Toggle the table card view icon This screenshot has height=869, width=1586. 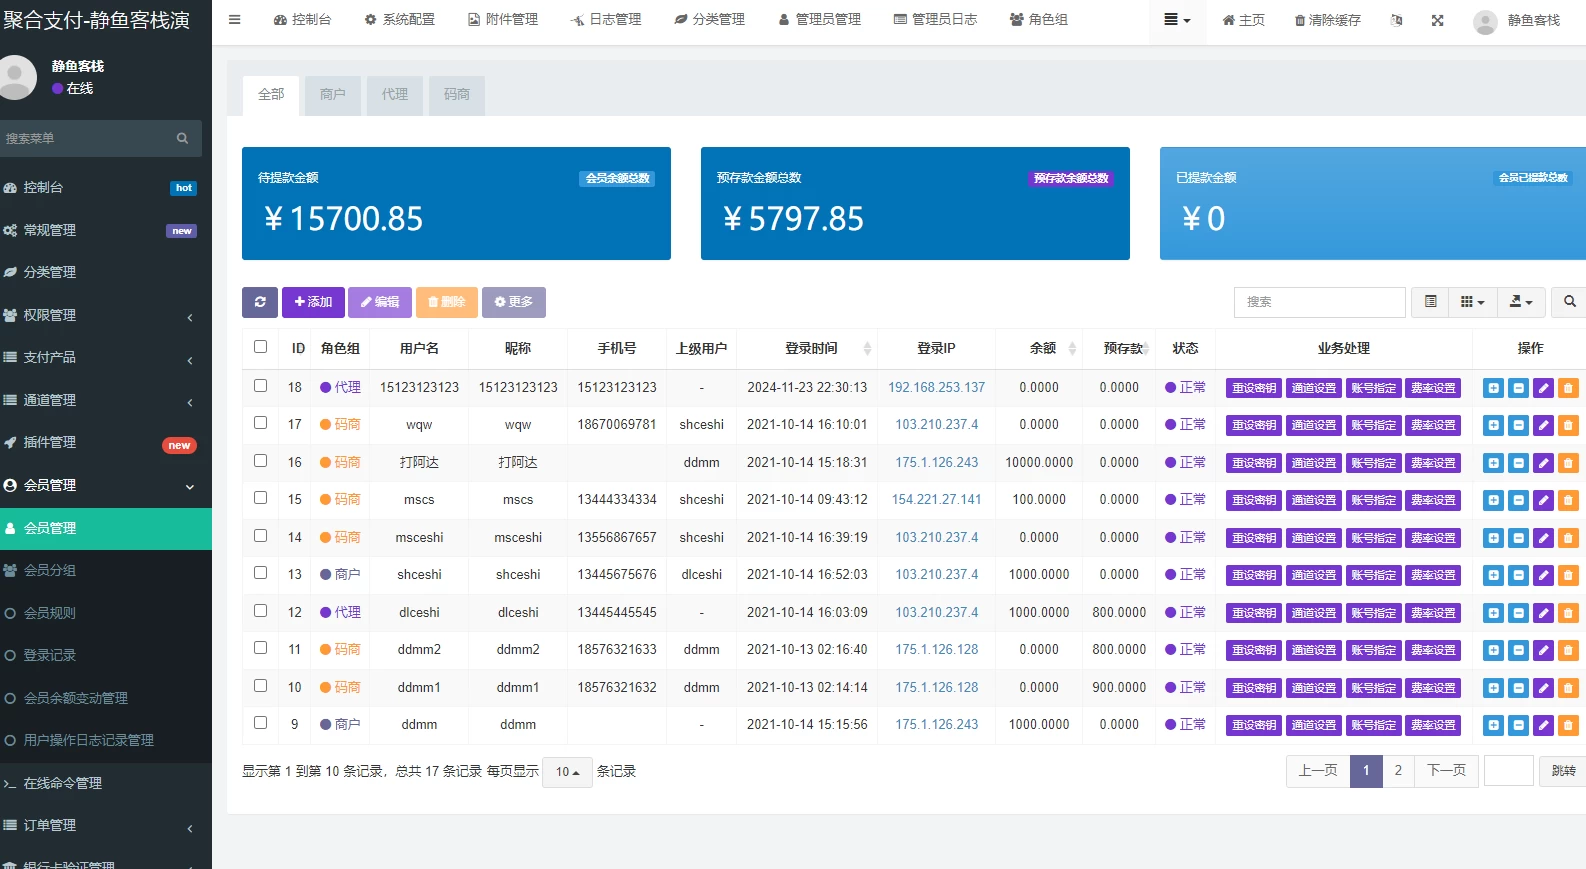(1431, 302)
